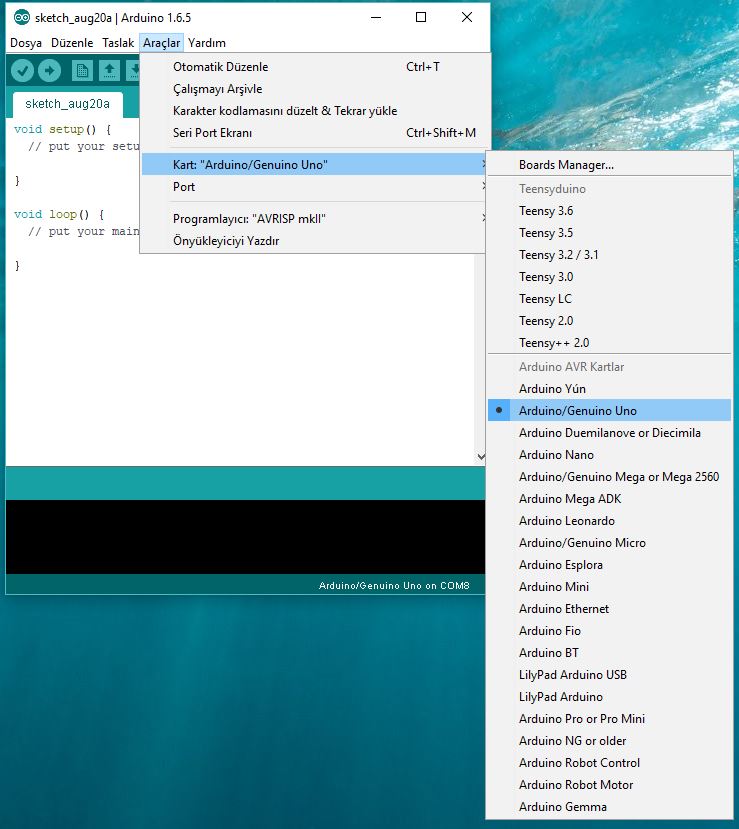
Task: Open the Yardım menu
Action: click(207, 43)
